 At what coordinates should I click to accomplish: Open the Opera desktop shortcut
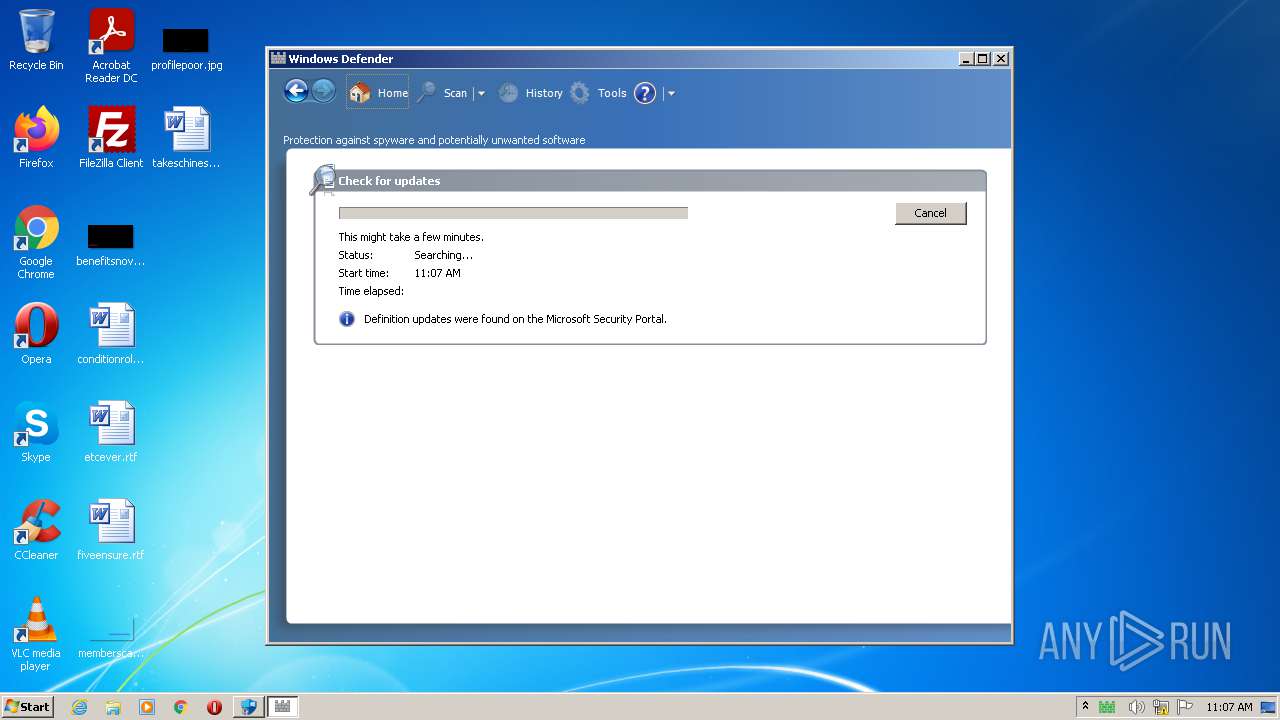[x=36, y=334]
